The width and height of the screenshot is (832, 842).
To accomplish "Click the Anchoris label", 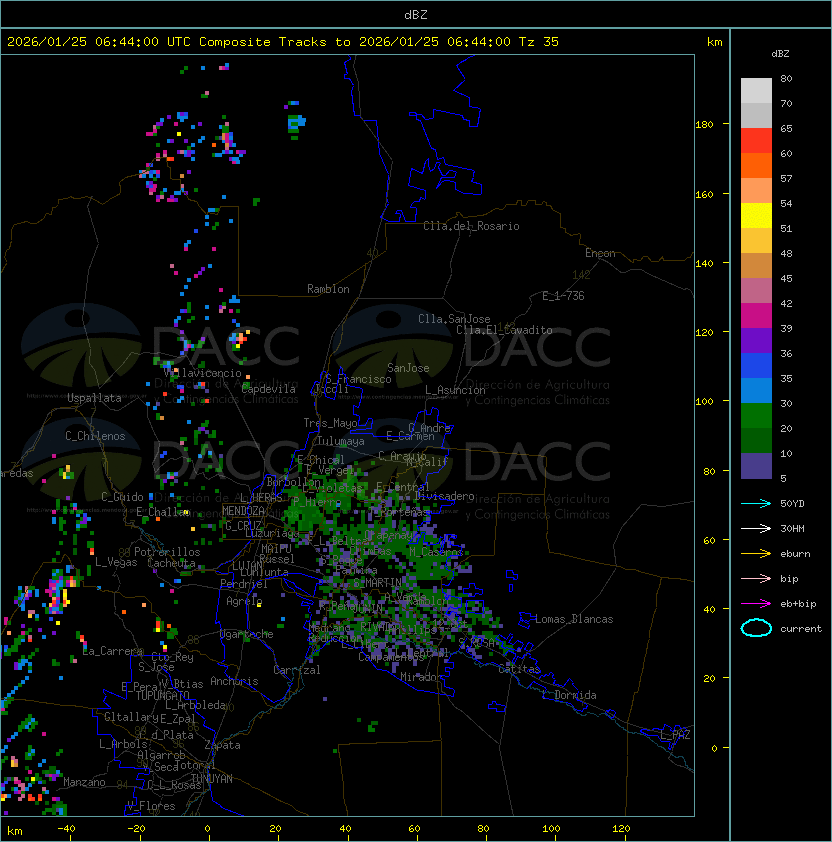I will 234,681.
